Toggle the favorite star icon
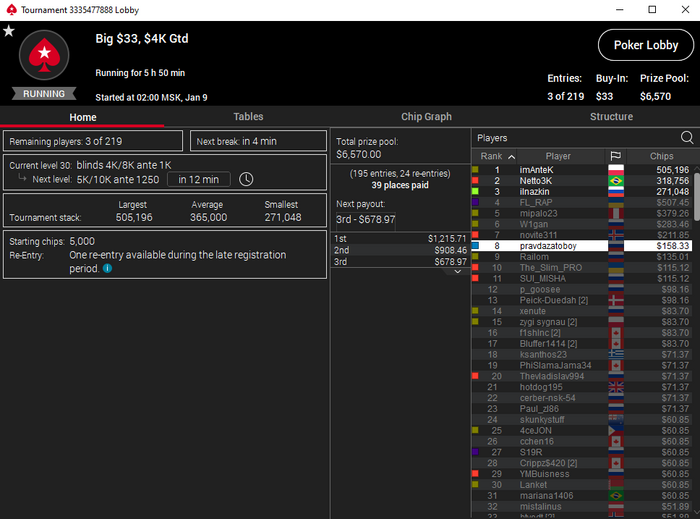The image size is (700, 519). 9,31
